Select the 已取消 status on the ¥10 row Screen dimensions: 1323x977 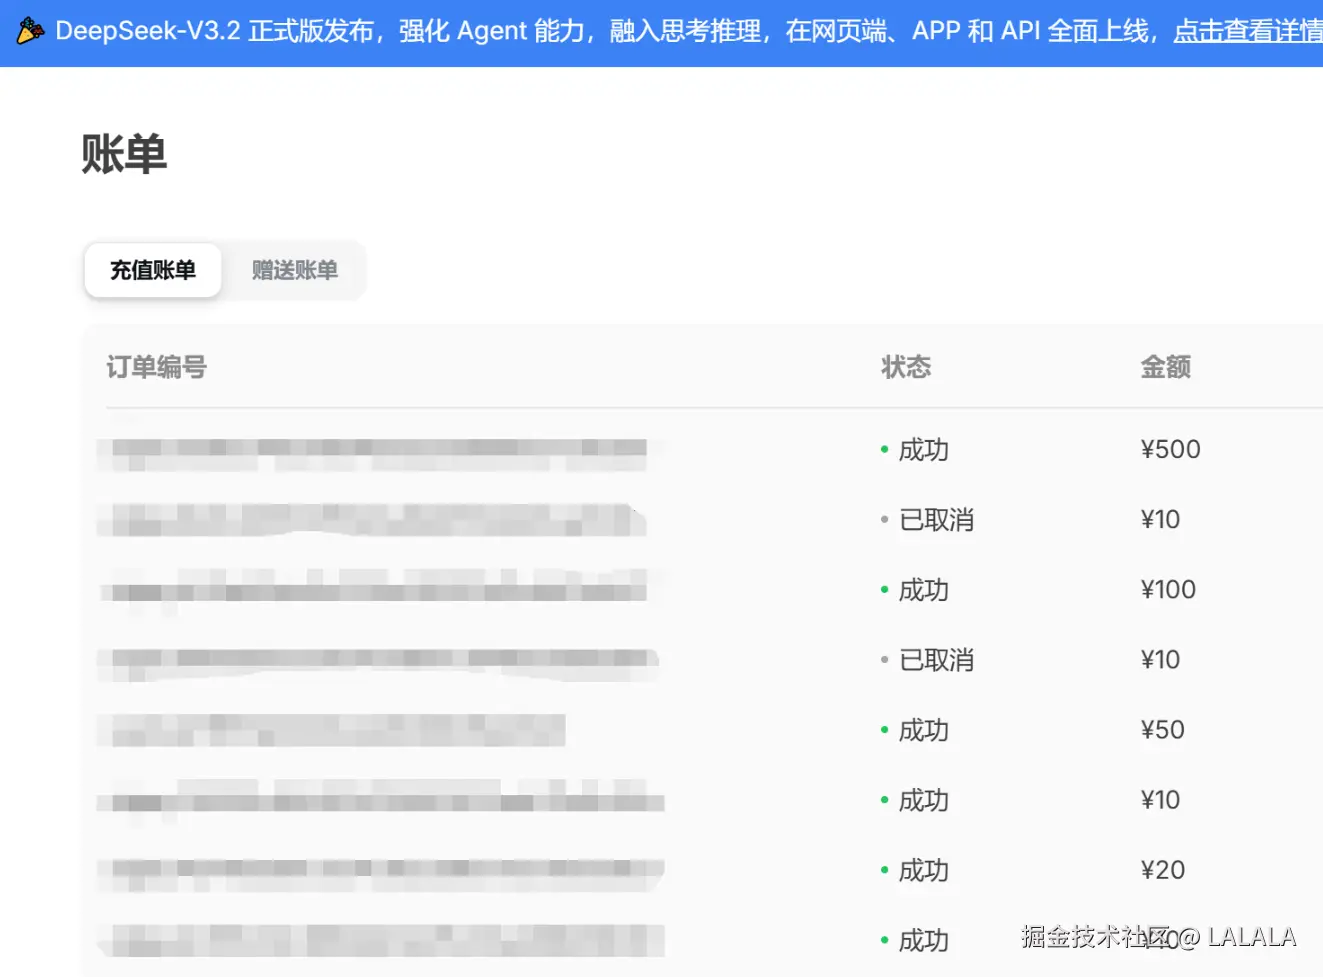(936, 520)
